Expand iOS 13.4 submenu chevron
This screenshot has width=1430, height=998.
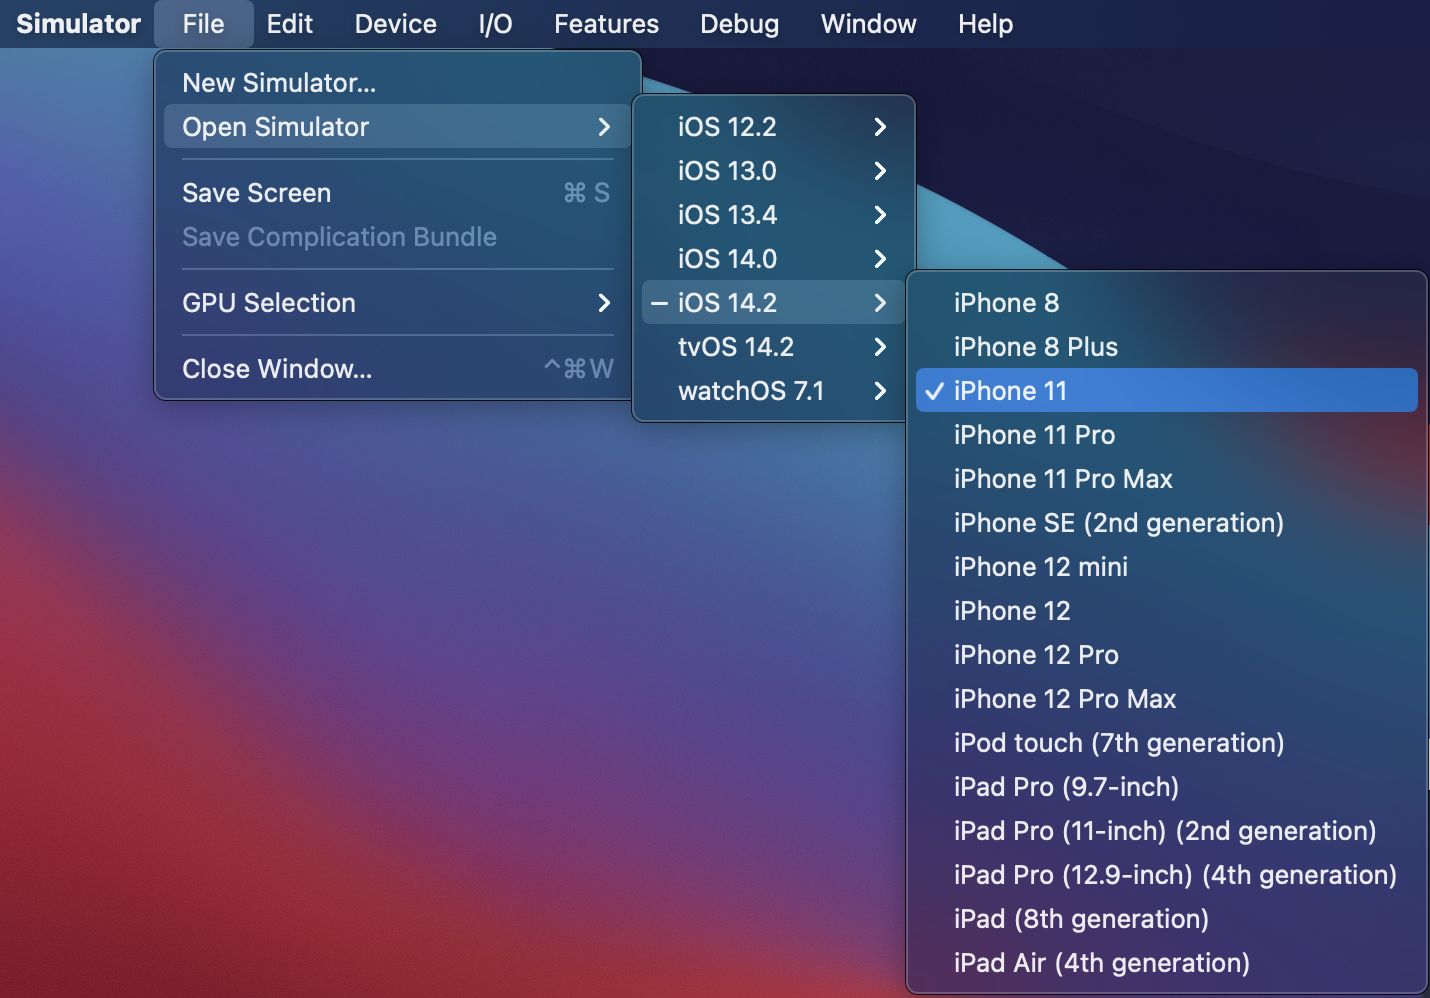tap(880, 215)
